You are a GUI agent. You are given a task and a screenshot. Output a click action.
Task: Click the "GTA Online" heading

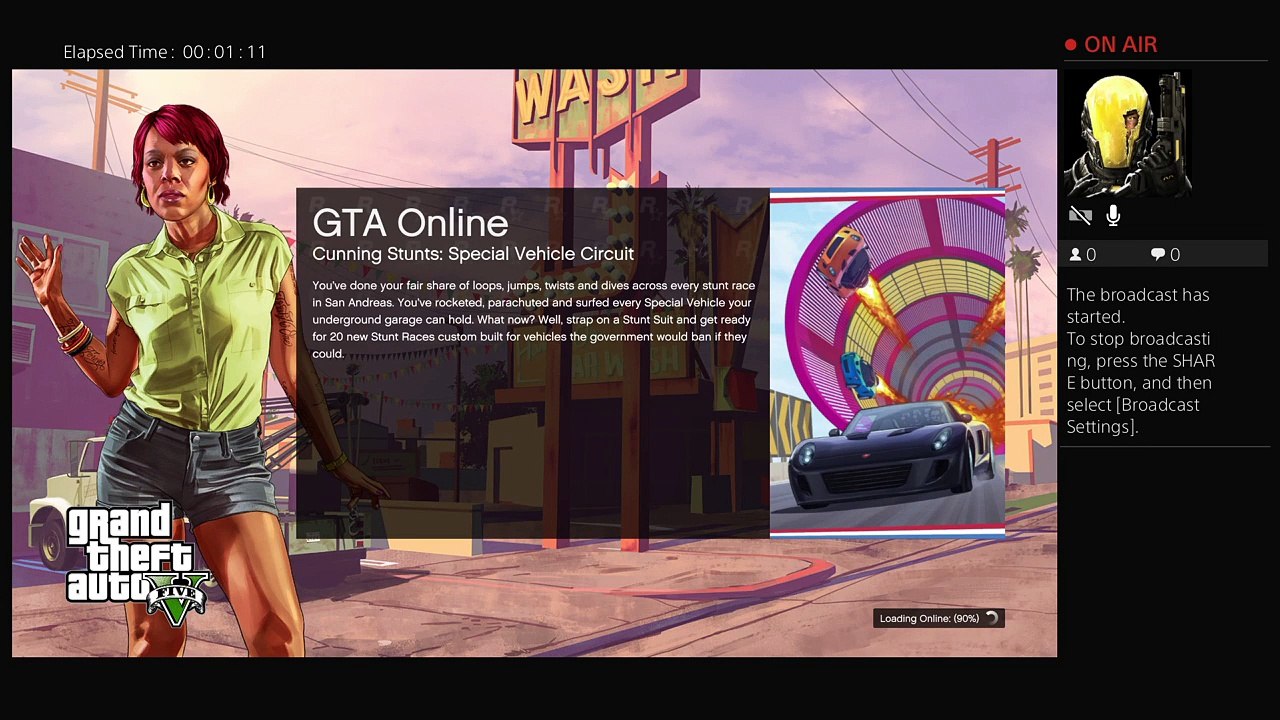[x=410, y=222]
